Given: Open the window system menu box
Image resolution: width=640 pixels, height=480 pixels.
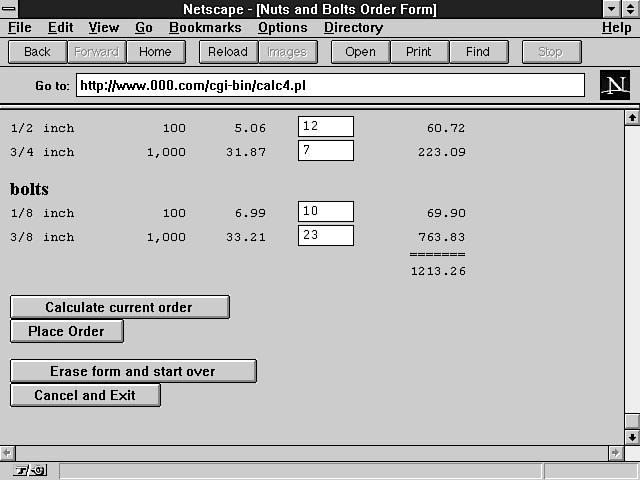Looking at the screenshot, I should click(x=10, y=10).
